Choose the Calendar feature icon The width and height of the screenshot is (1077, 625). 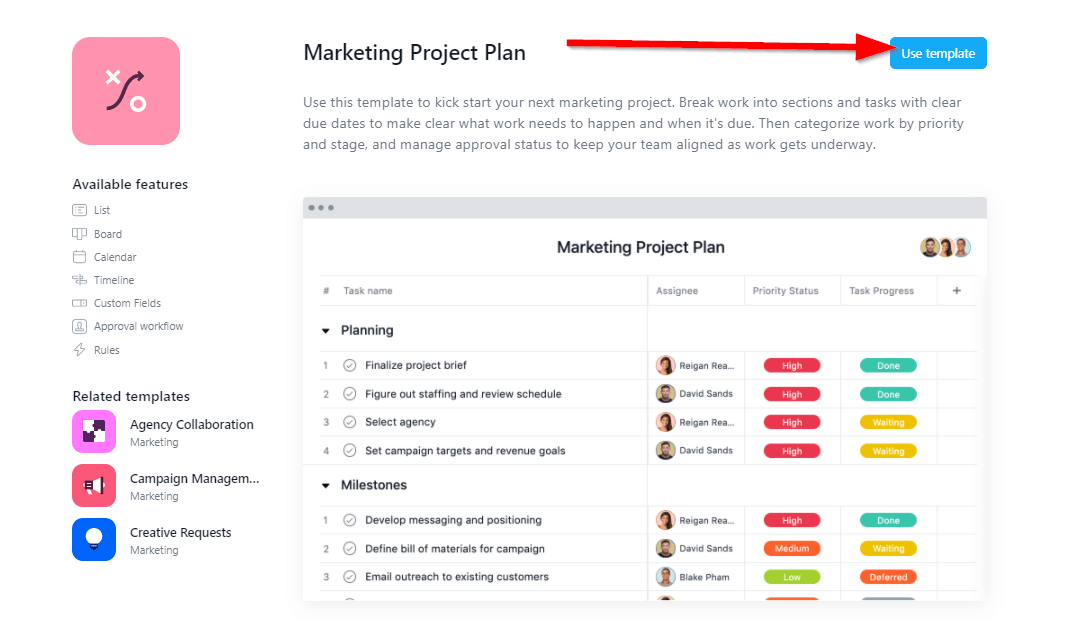point(80,257)
